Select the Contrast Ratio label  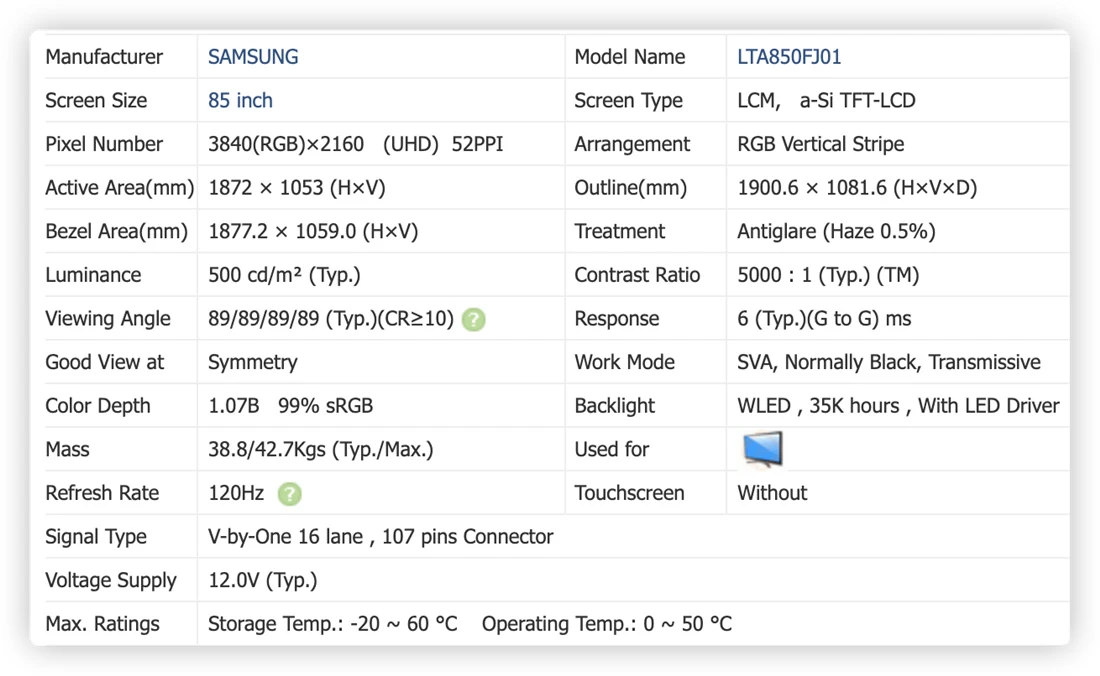pos(637,275)
